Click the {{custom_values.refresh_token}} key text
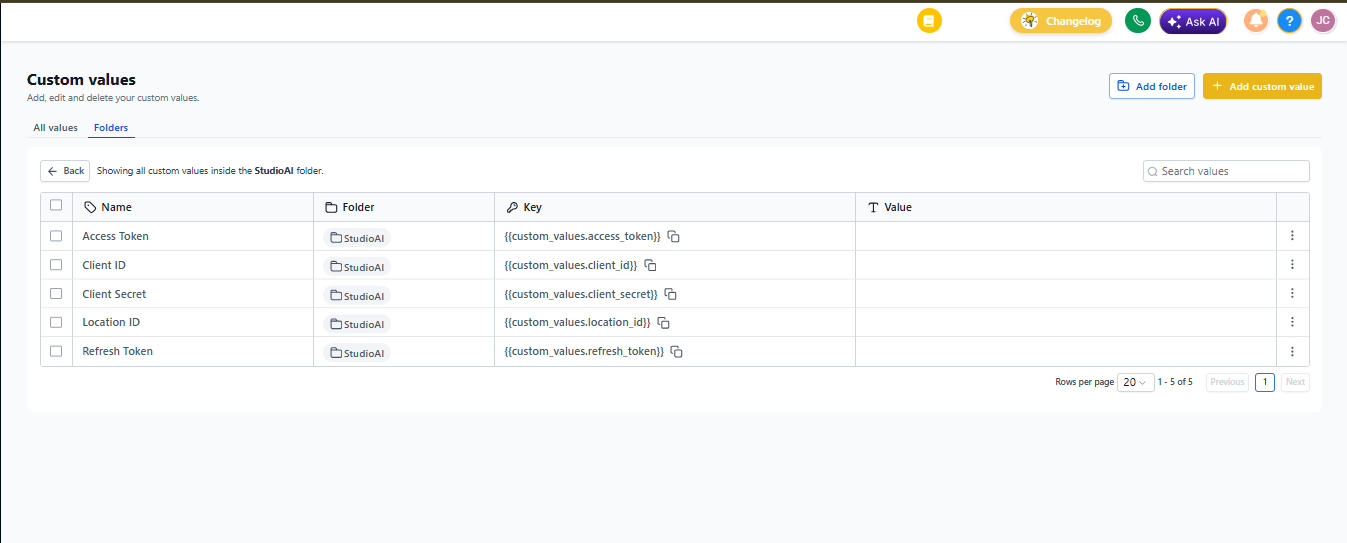1347x543 pixels. click(x=584, y=351)
